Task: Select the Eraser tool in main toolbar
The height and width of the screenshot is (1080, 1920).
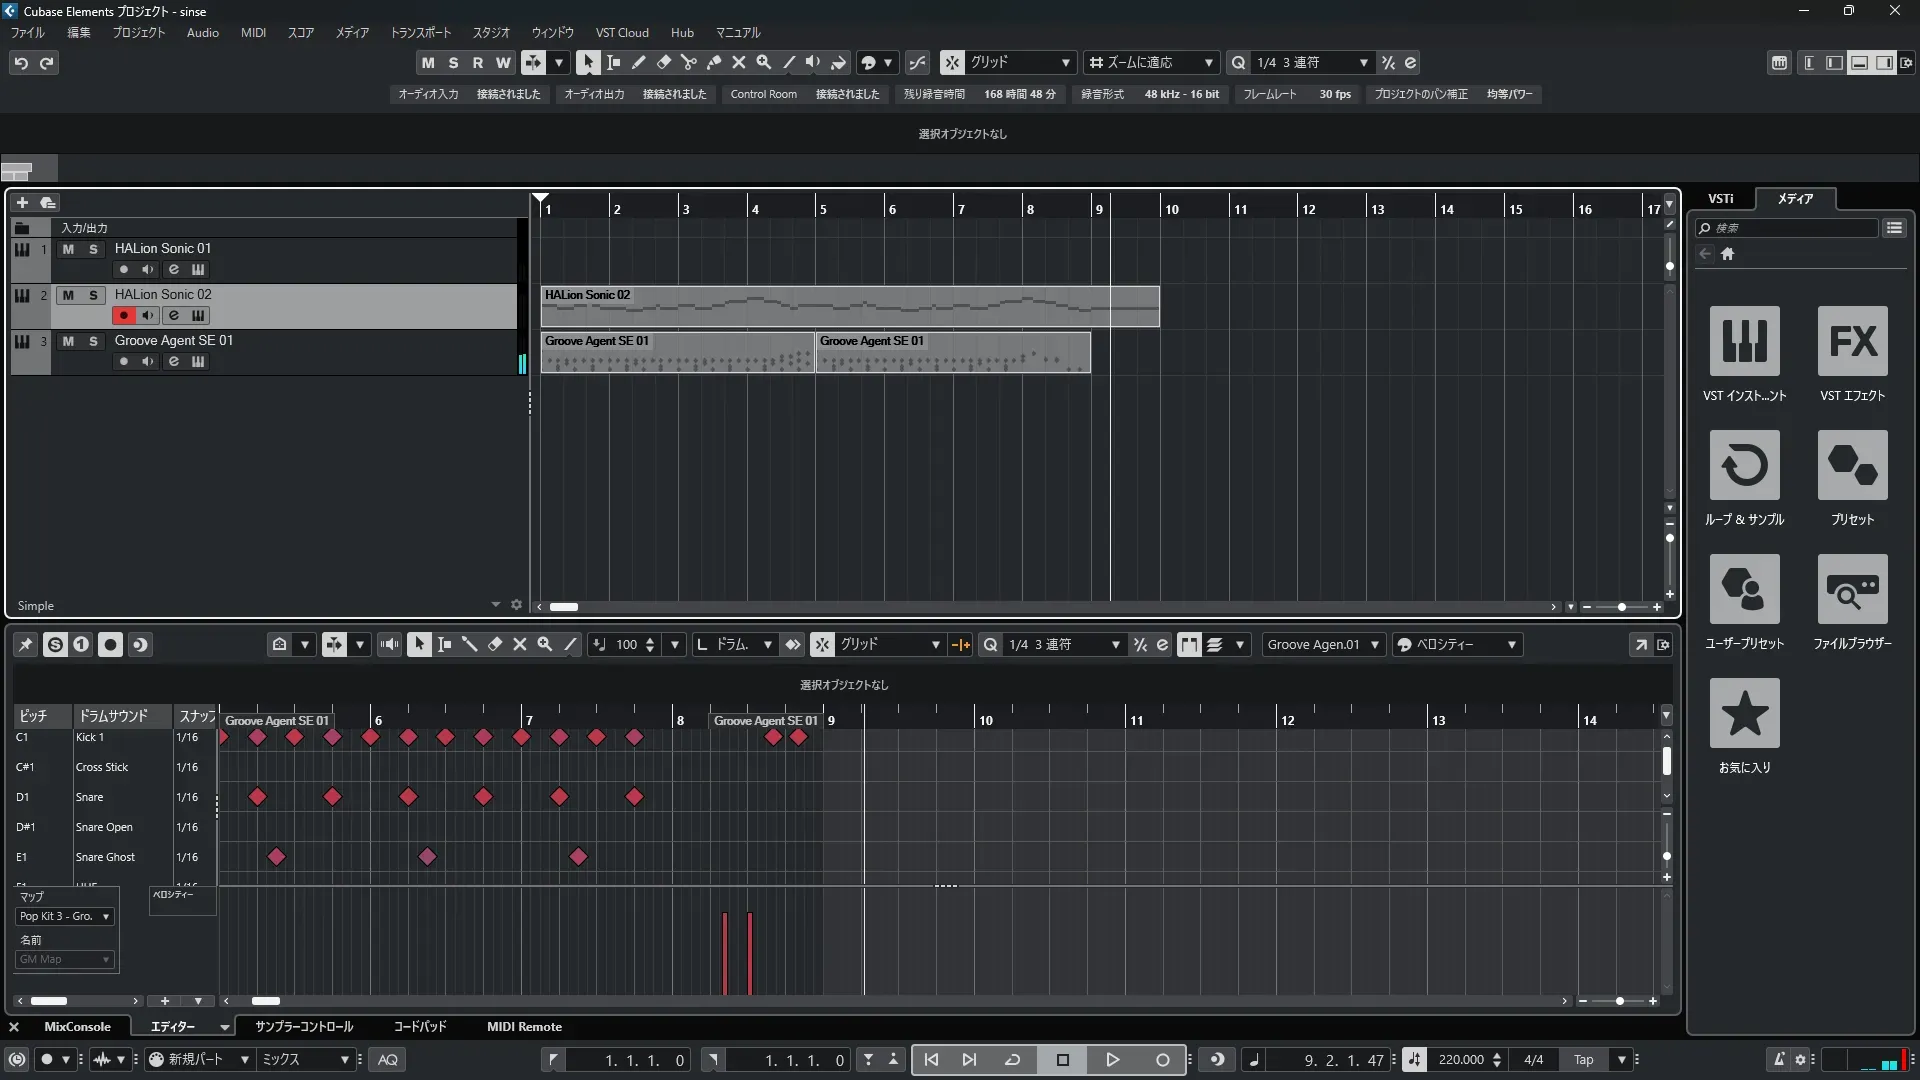Action: [663, 63]
